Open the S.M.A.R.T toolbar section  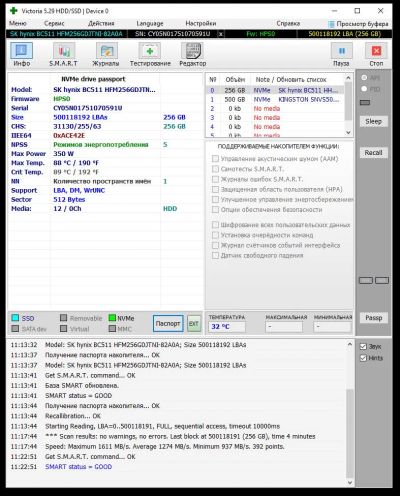pos(63,54)
